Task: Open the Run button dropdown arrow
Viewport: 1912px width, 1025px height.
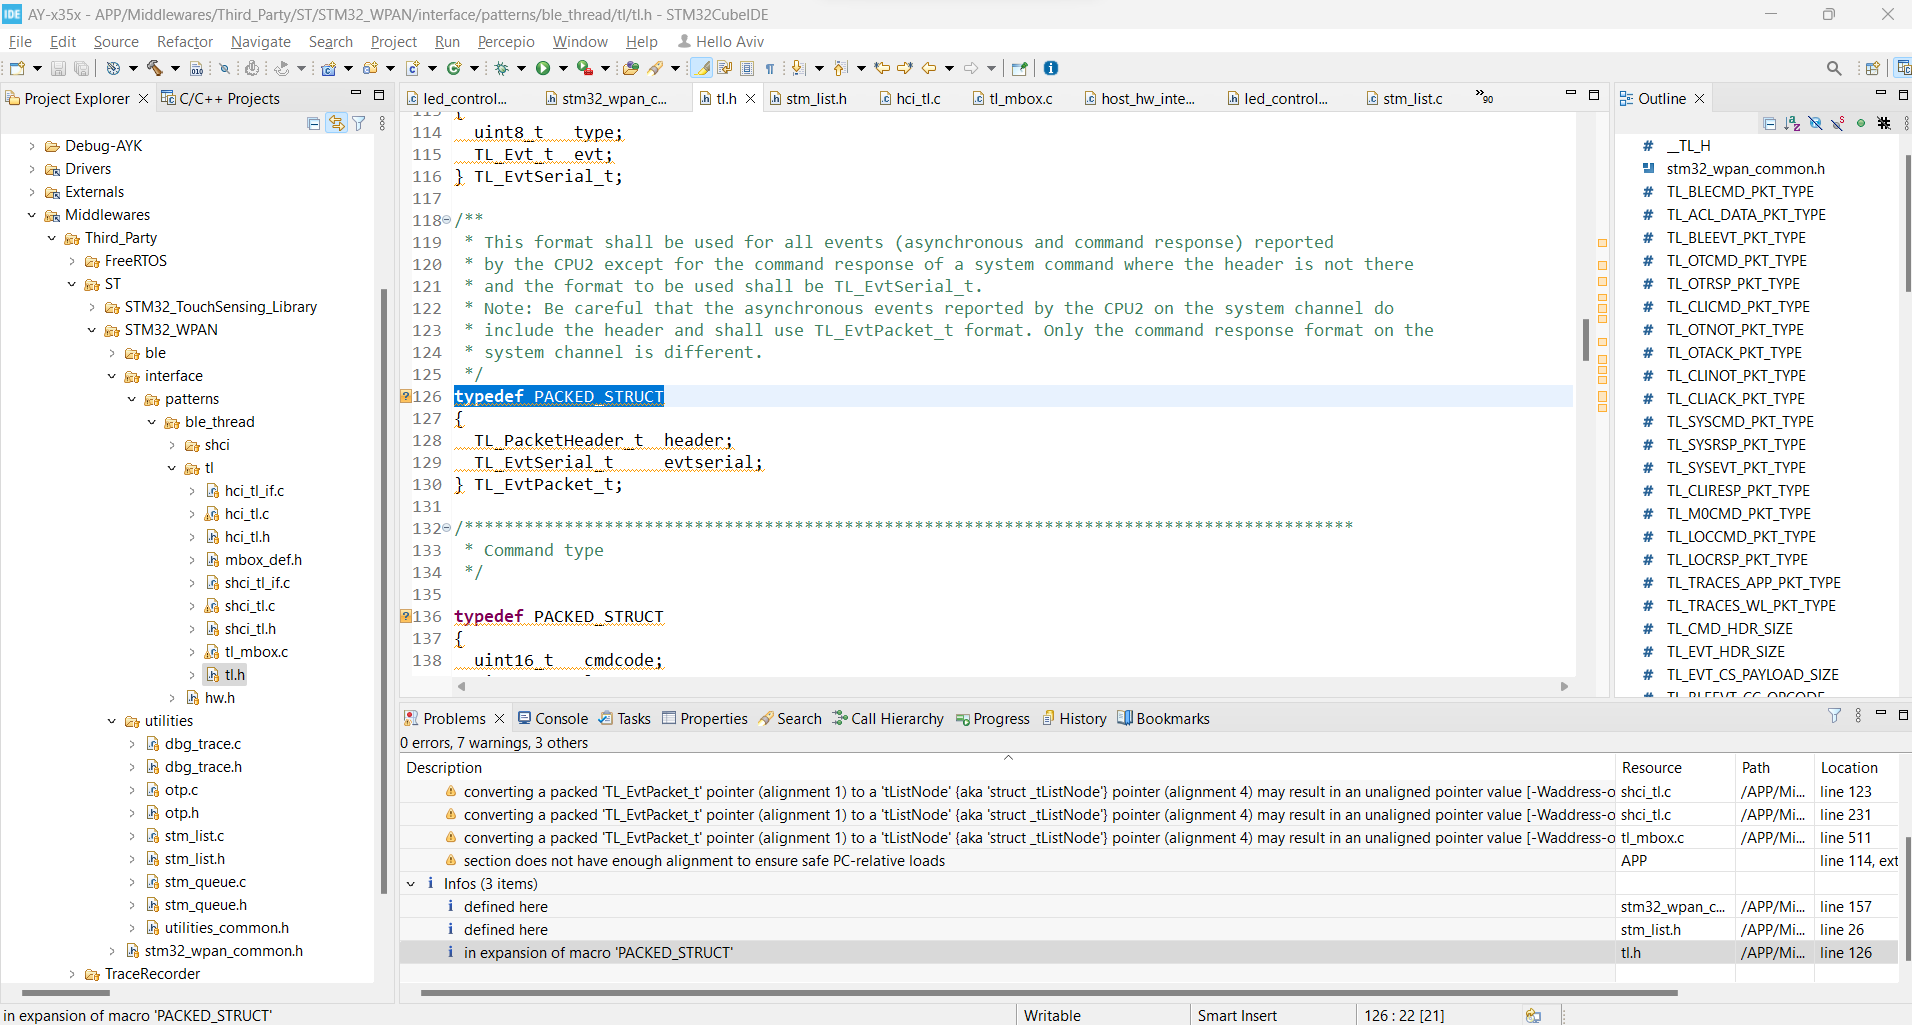Action: 563,68
